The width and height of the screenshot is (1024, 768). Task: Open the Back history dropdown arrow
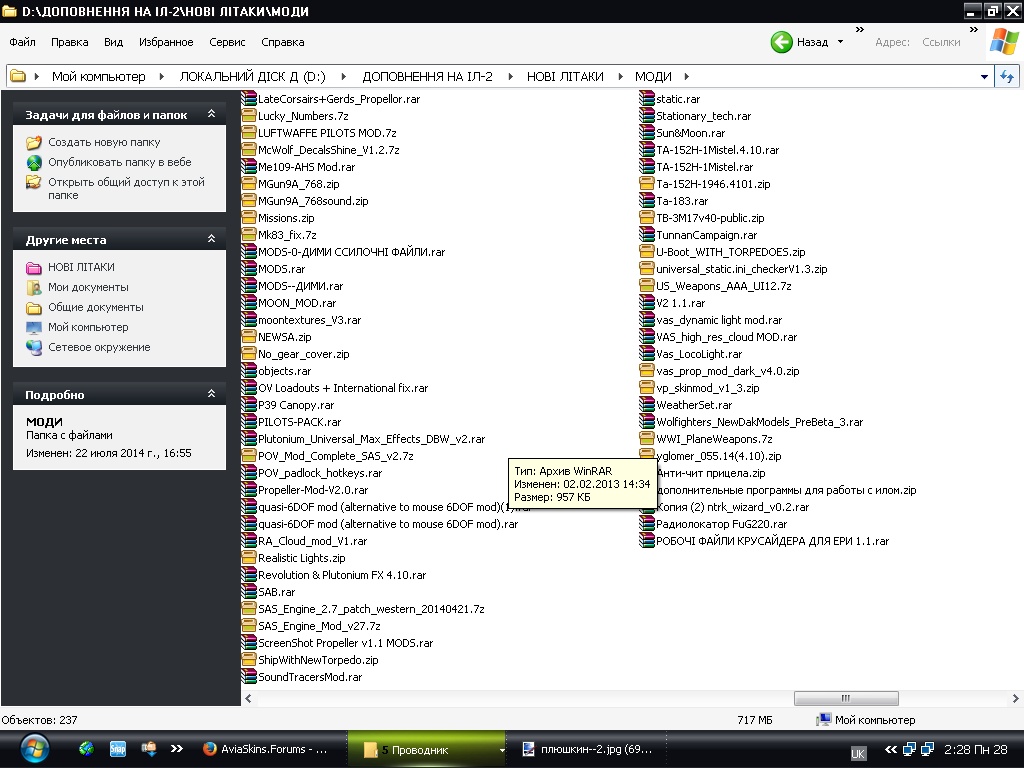840,42
